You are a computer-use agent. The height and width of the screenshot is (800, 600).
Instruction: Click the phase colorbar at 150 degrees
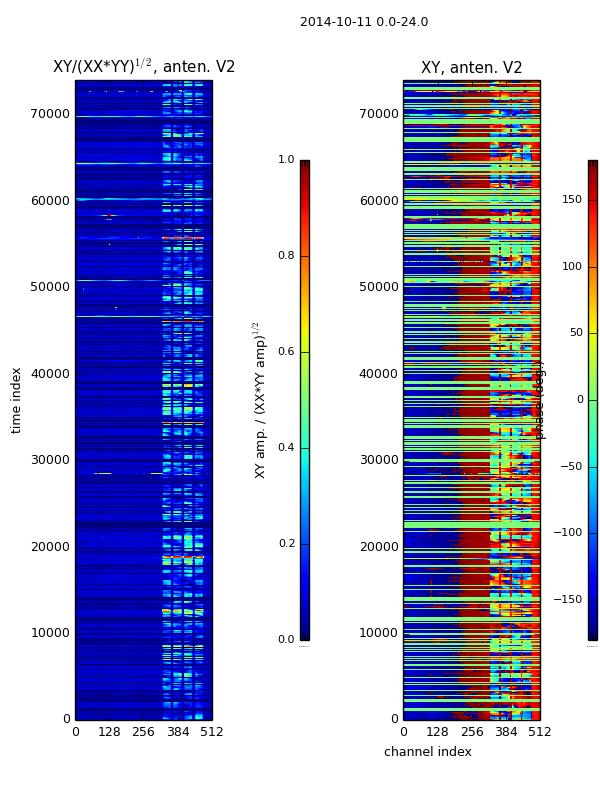click(x=593, y=199)
